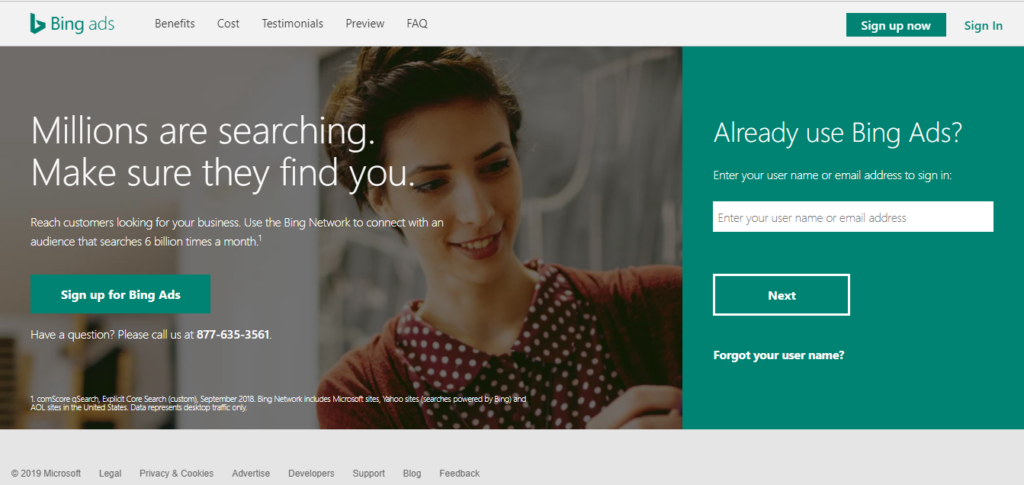Viewport: 1024px width, 485px height.
Task: Click the comScore qSearch footnote text
Action: click(x=278, y=403)
